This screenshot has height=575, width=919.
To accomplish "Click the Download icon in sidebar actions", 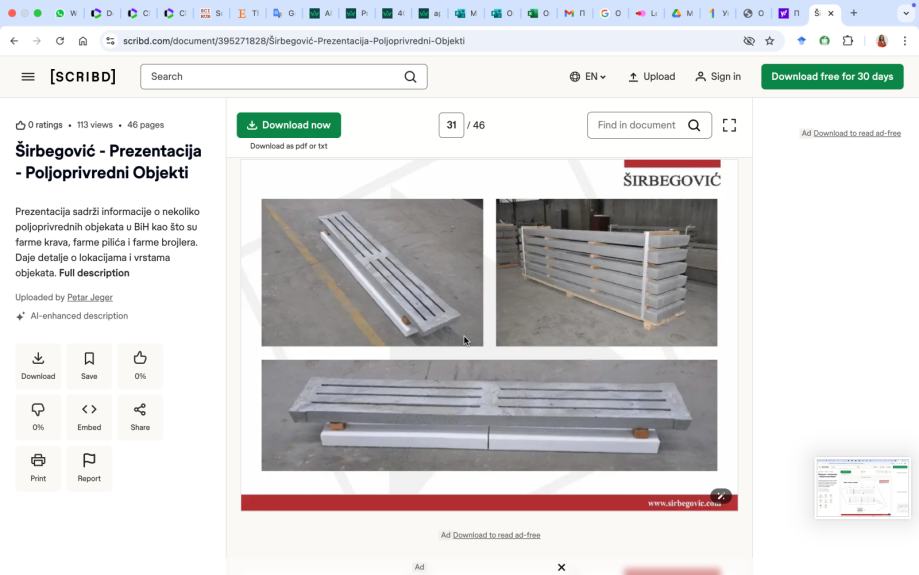I will click(38, 366).
